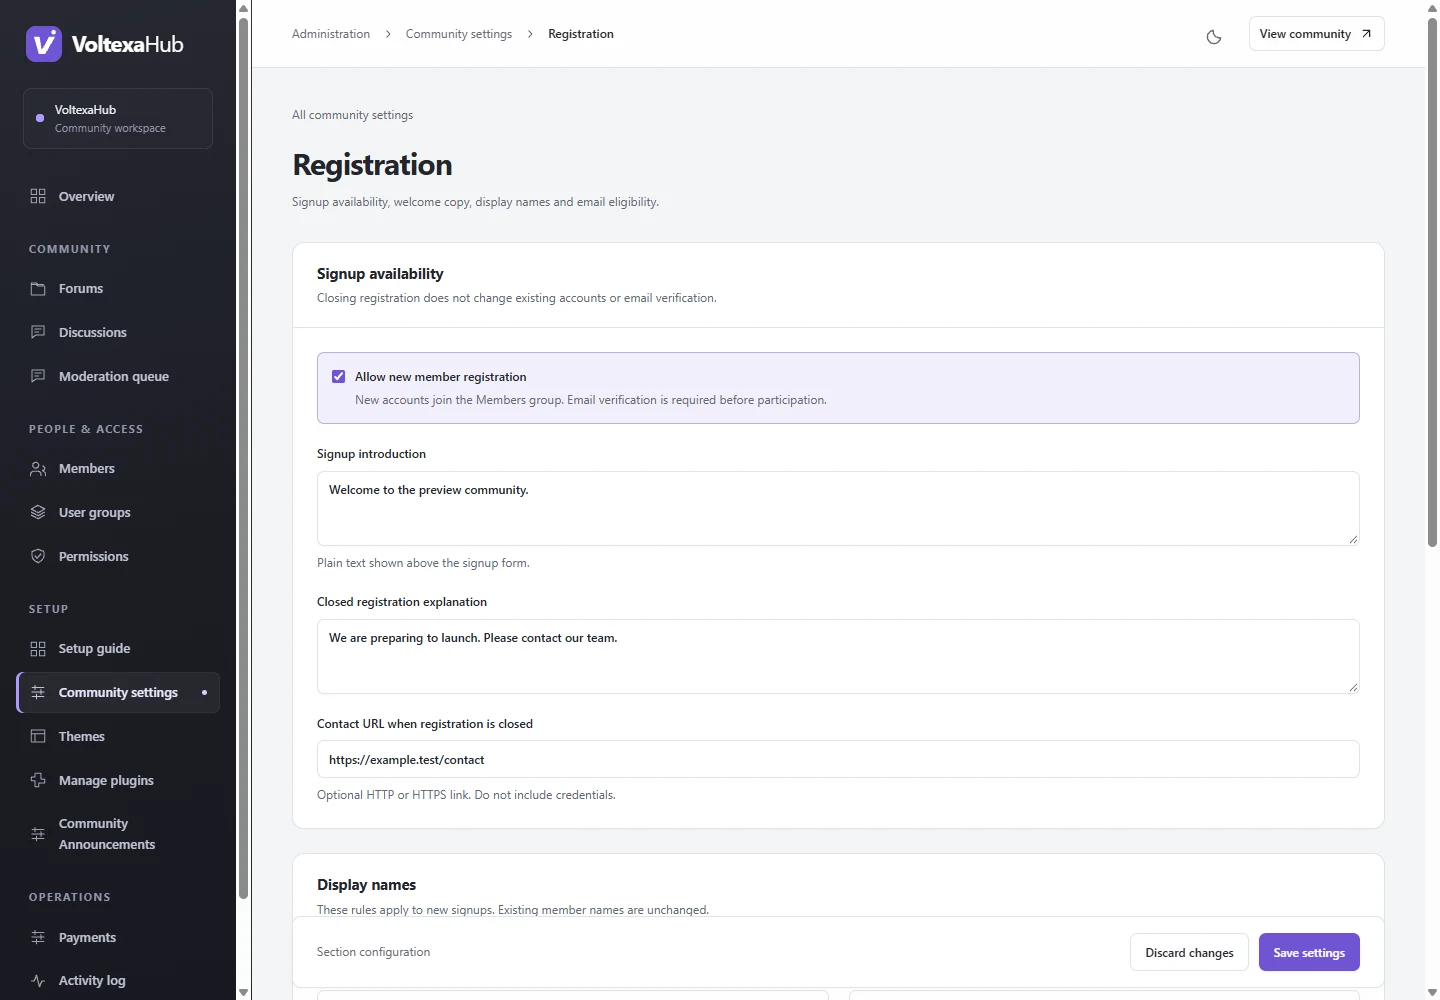Viewport: 1440px width, 1000px height.
Task: Open View community link
Action: (x=1316, y=34)
